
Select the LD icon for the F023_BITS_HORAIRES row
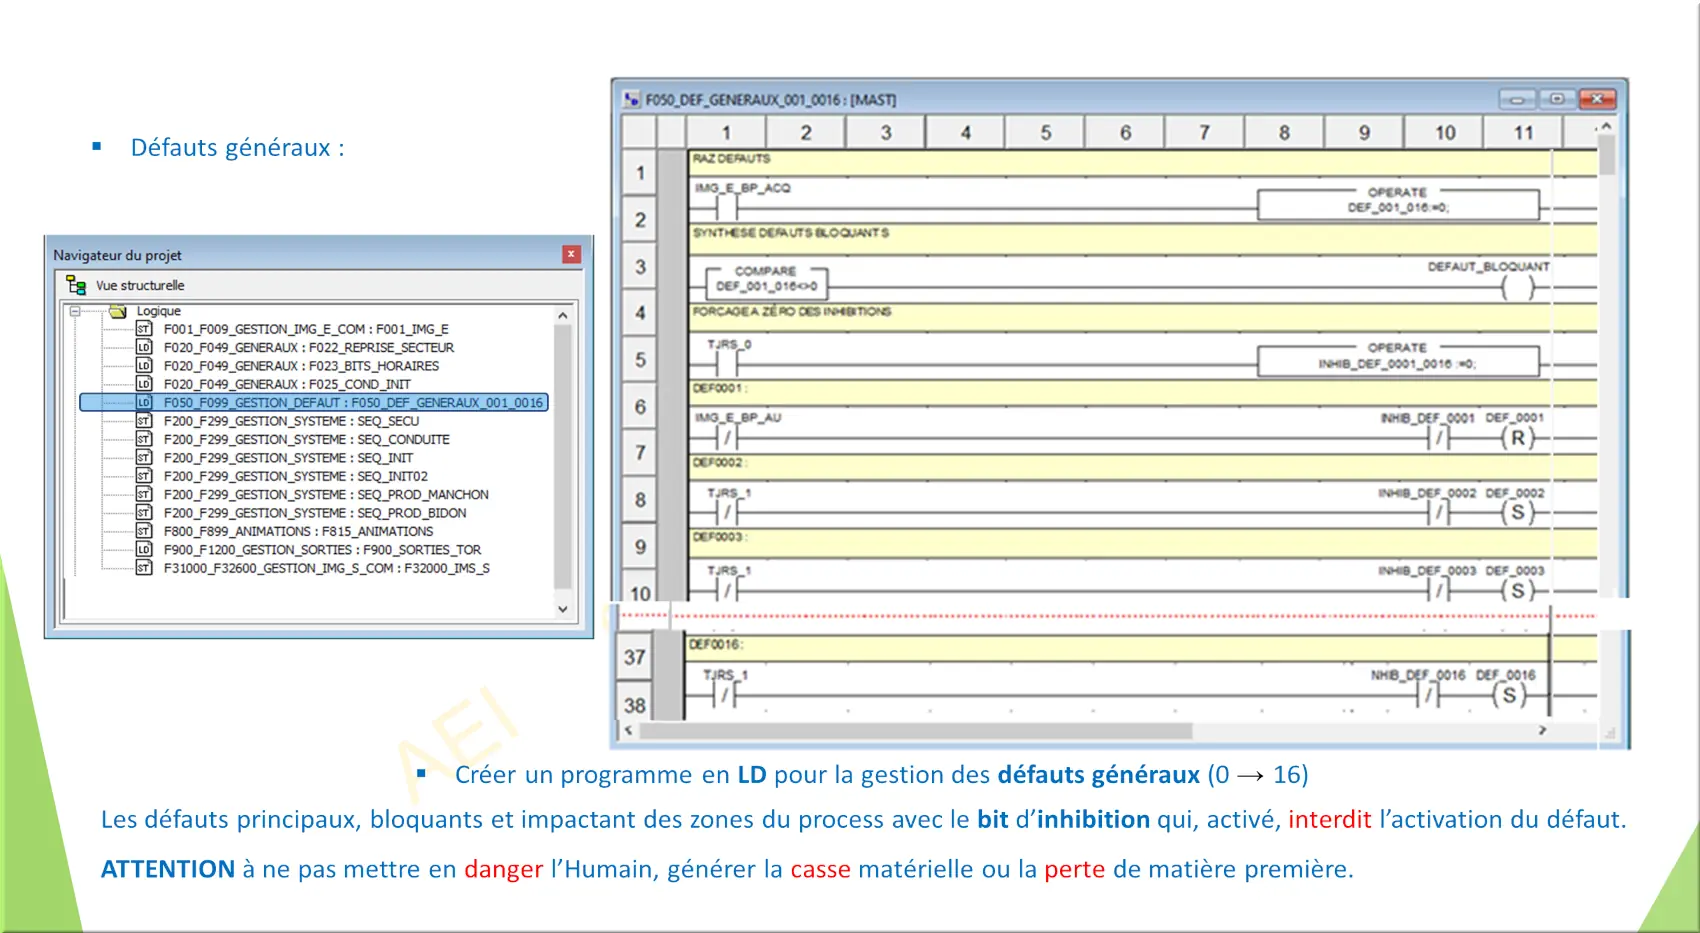[144, 366]
